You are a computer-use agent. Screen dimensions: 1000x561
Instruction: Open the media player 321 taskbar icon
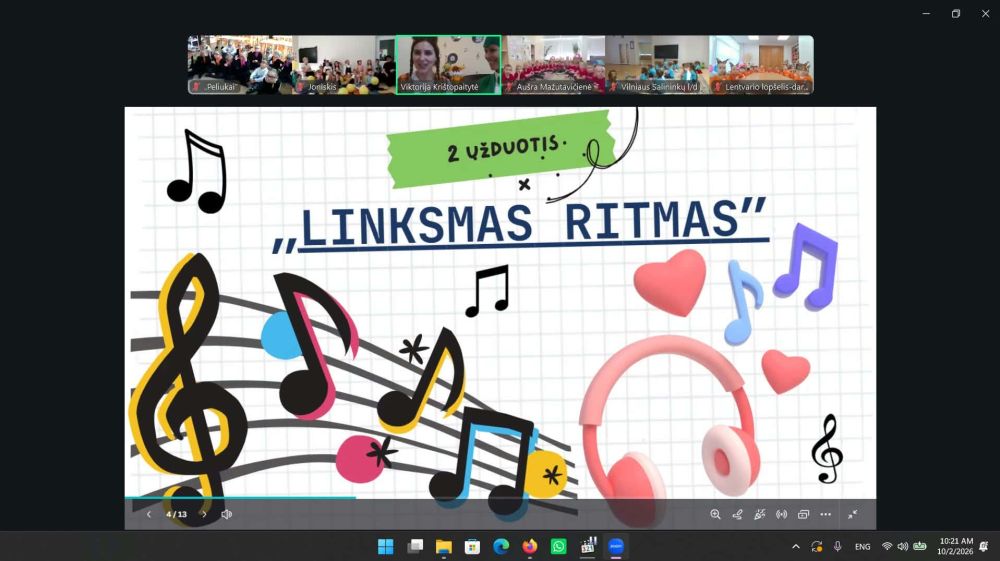pos(587,546)
